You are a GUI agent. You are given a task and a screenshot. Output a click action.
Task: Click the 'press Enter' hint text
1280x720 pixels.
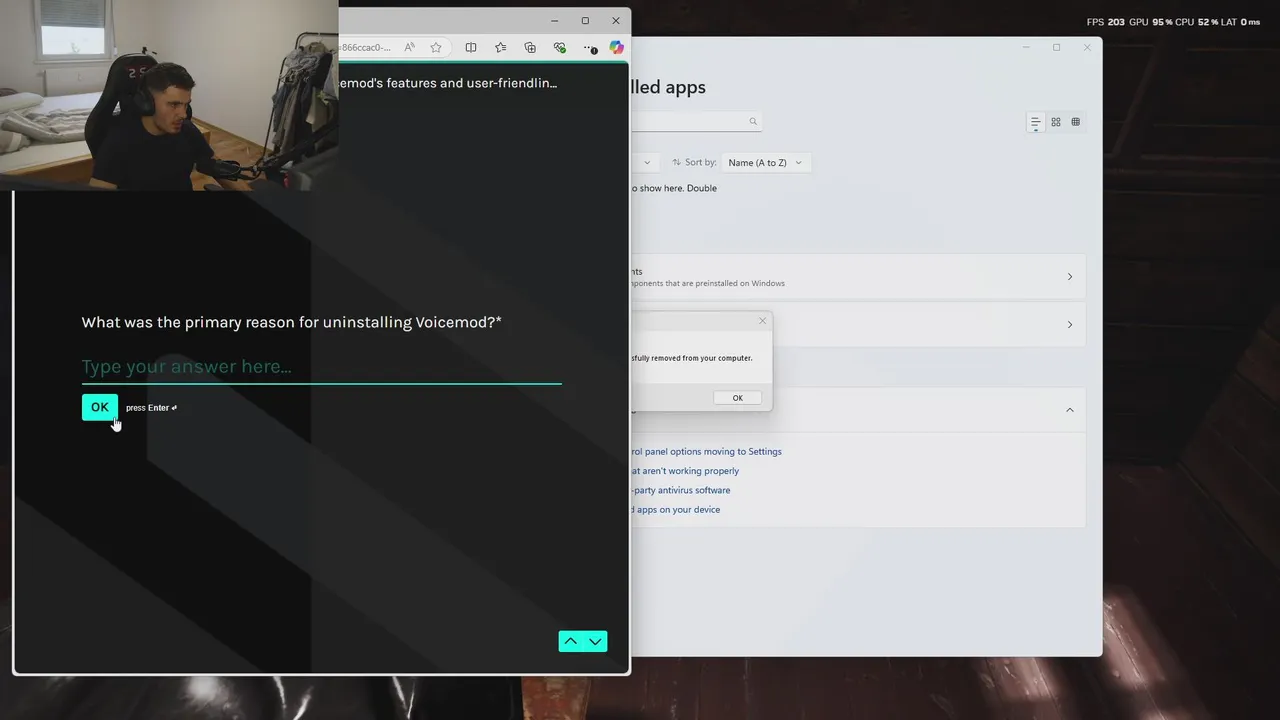point(151,408)
